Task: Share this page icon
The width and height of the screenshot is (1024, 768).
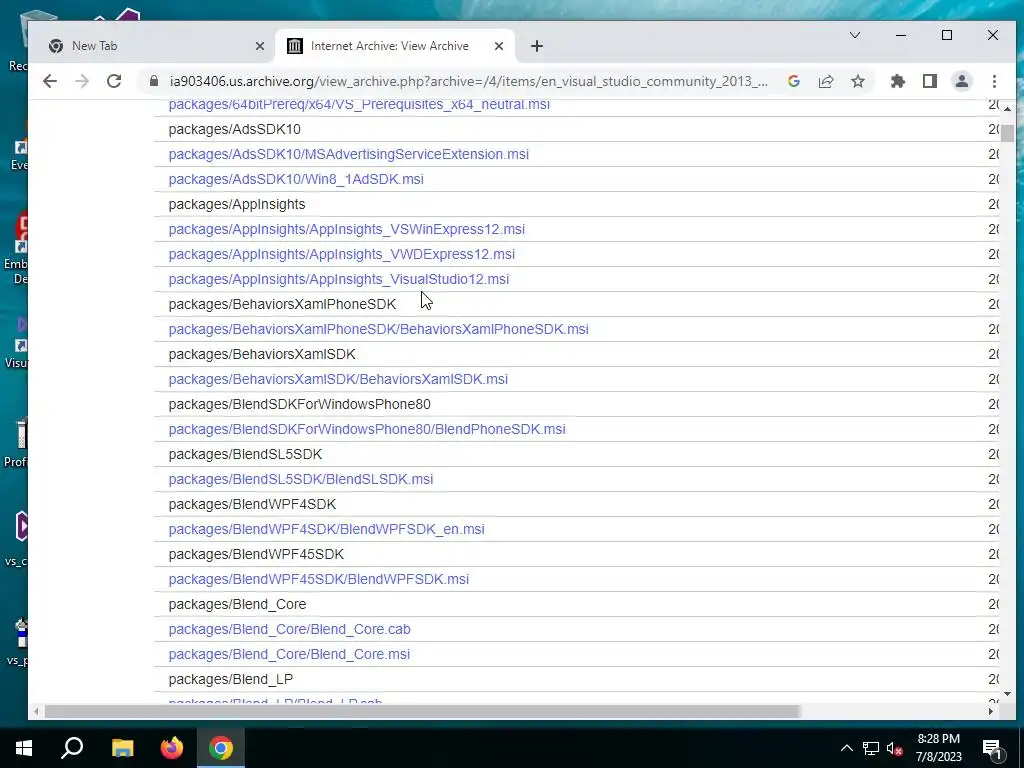Action: pyautogui.click(x=825, y=81)
